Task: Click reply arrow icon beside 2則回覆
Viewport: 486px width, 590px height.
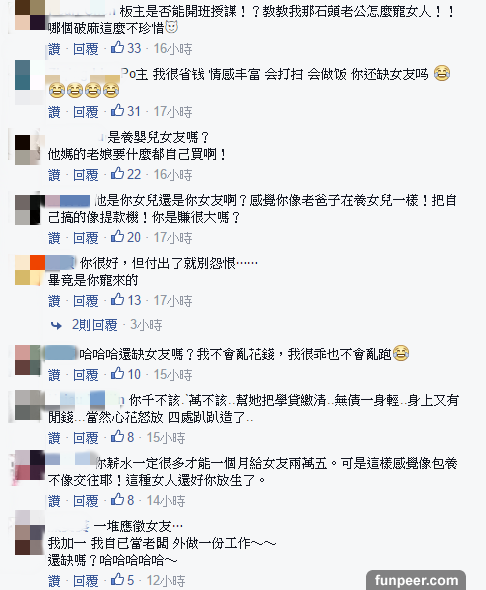Action: tap(56, 325)
